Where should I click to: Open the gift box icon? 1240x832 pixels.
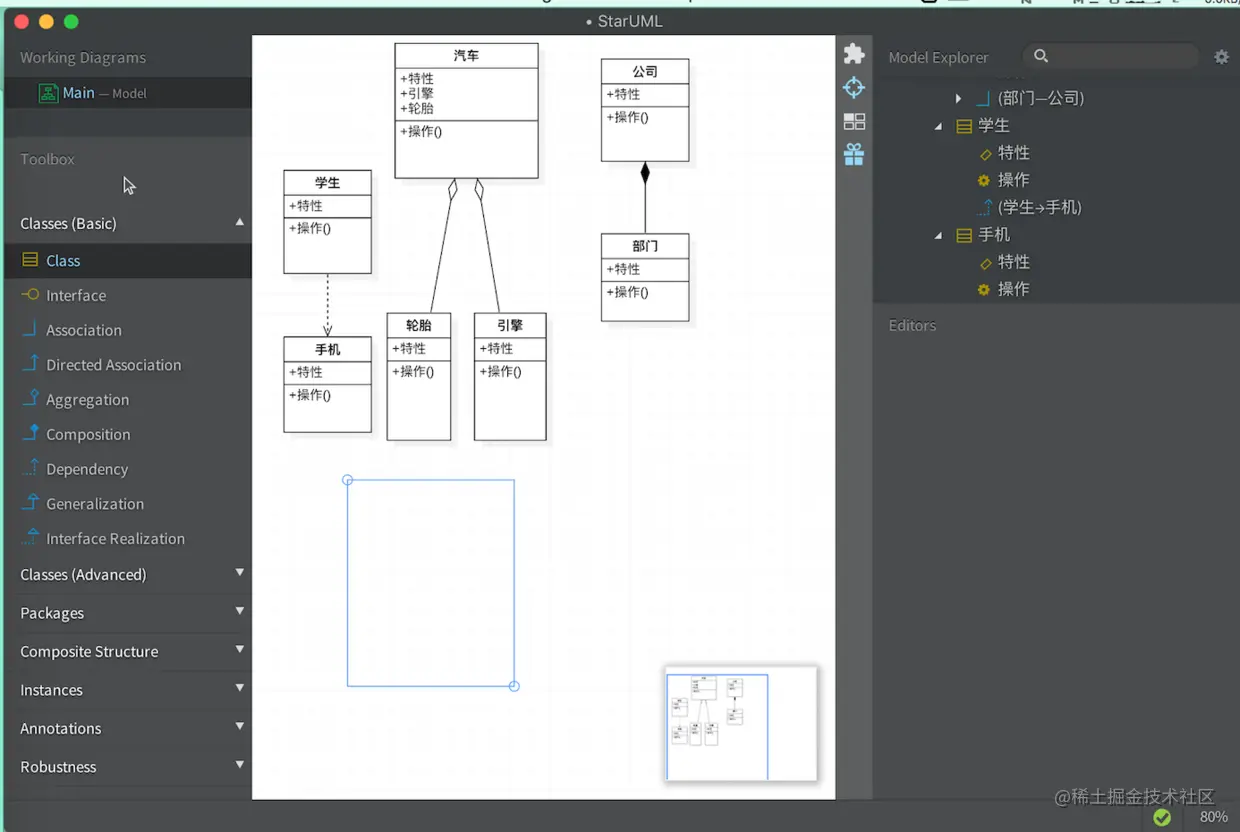854,154
